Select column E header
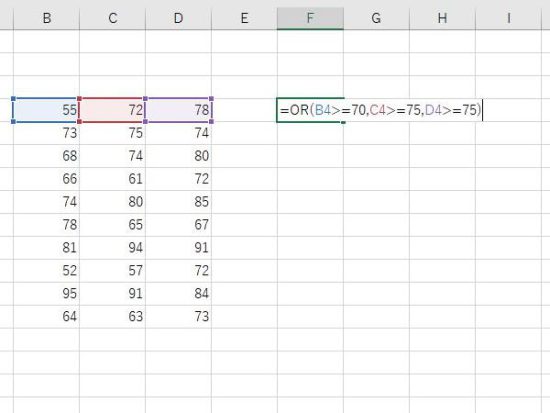This screenshot has width=550, height=413. (244, 18)
